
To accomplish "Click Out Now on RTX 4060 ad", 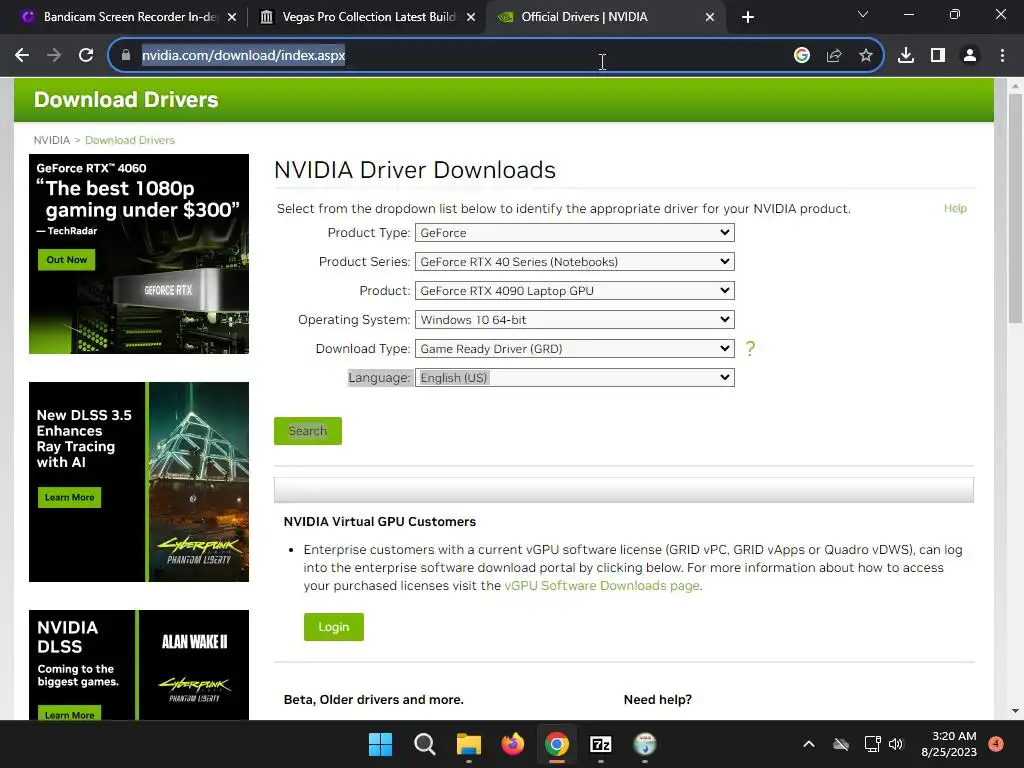I will pos(67,260).
